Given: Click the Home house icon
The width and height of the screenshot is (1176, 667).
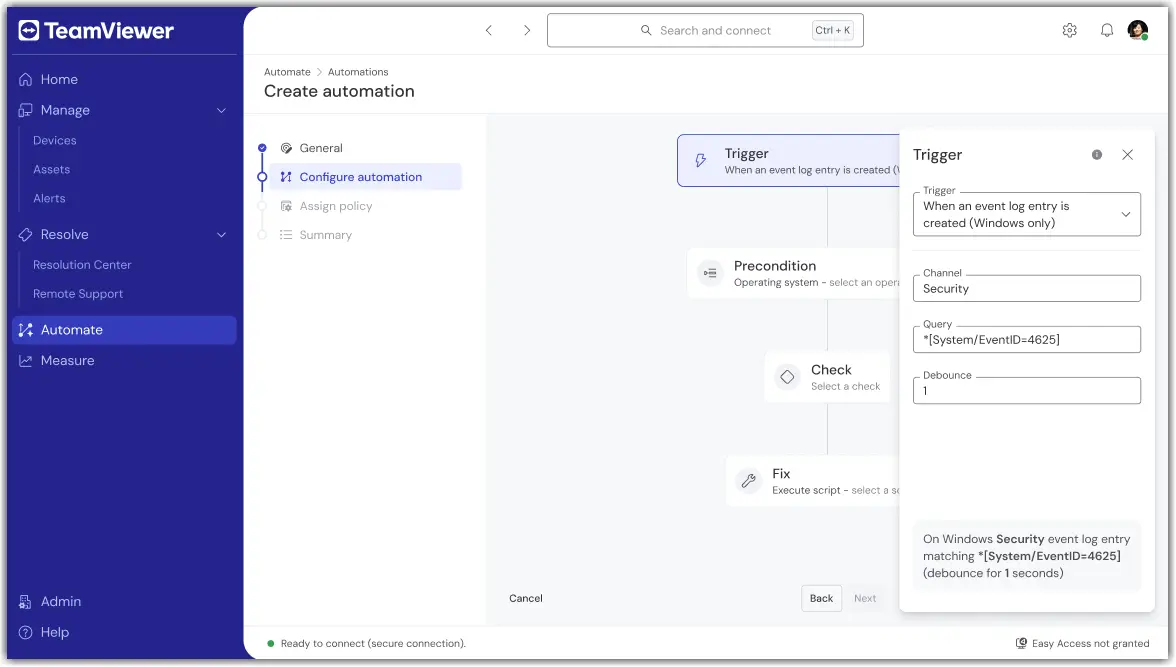Looking at the screenshot, I should [26, 80].
